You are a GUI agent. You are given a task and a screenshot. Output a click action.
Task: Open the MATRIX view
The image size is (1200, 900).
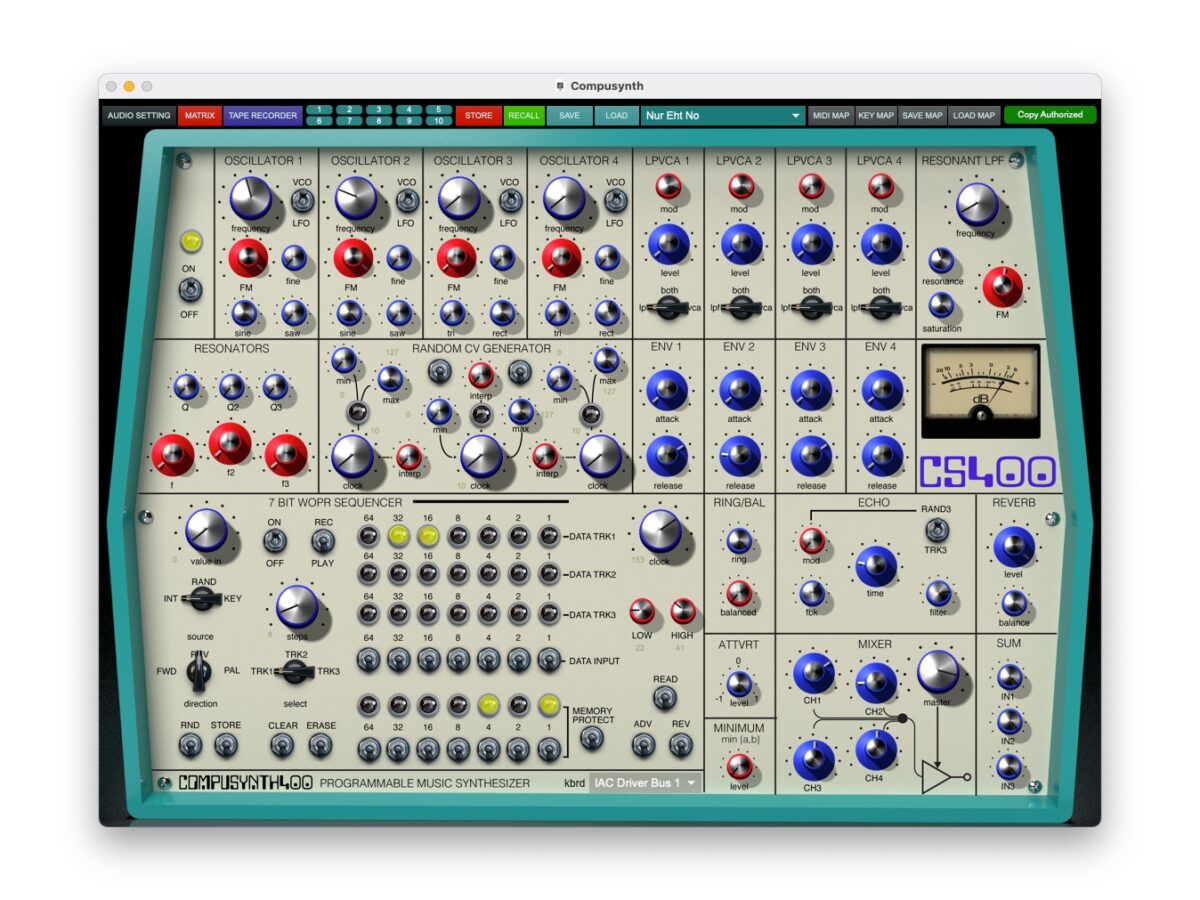(200, 115)
